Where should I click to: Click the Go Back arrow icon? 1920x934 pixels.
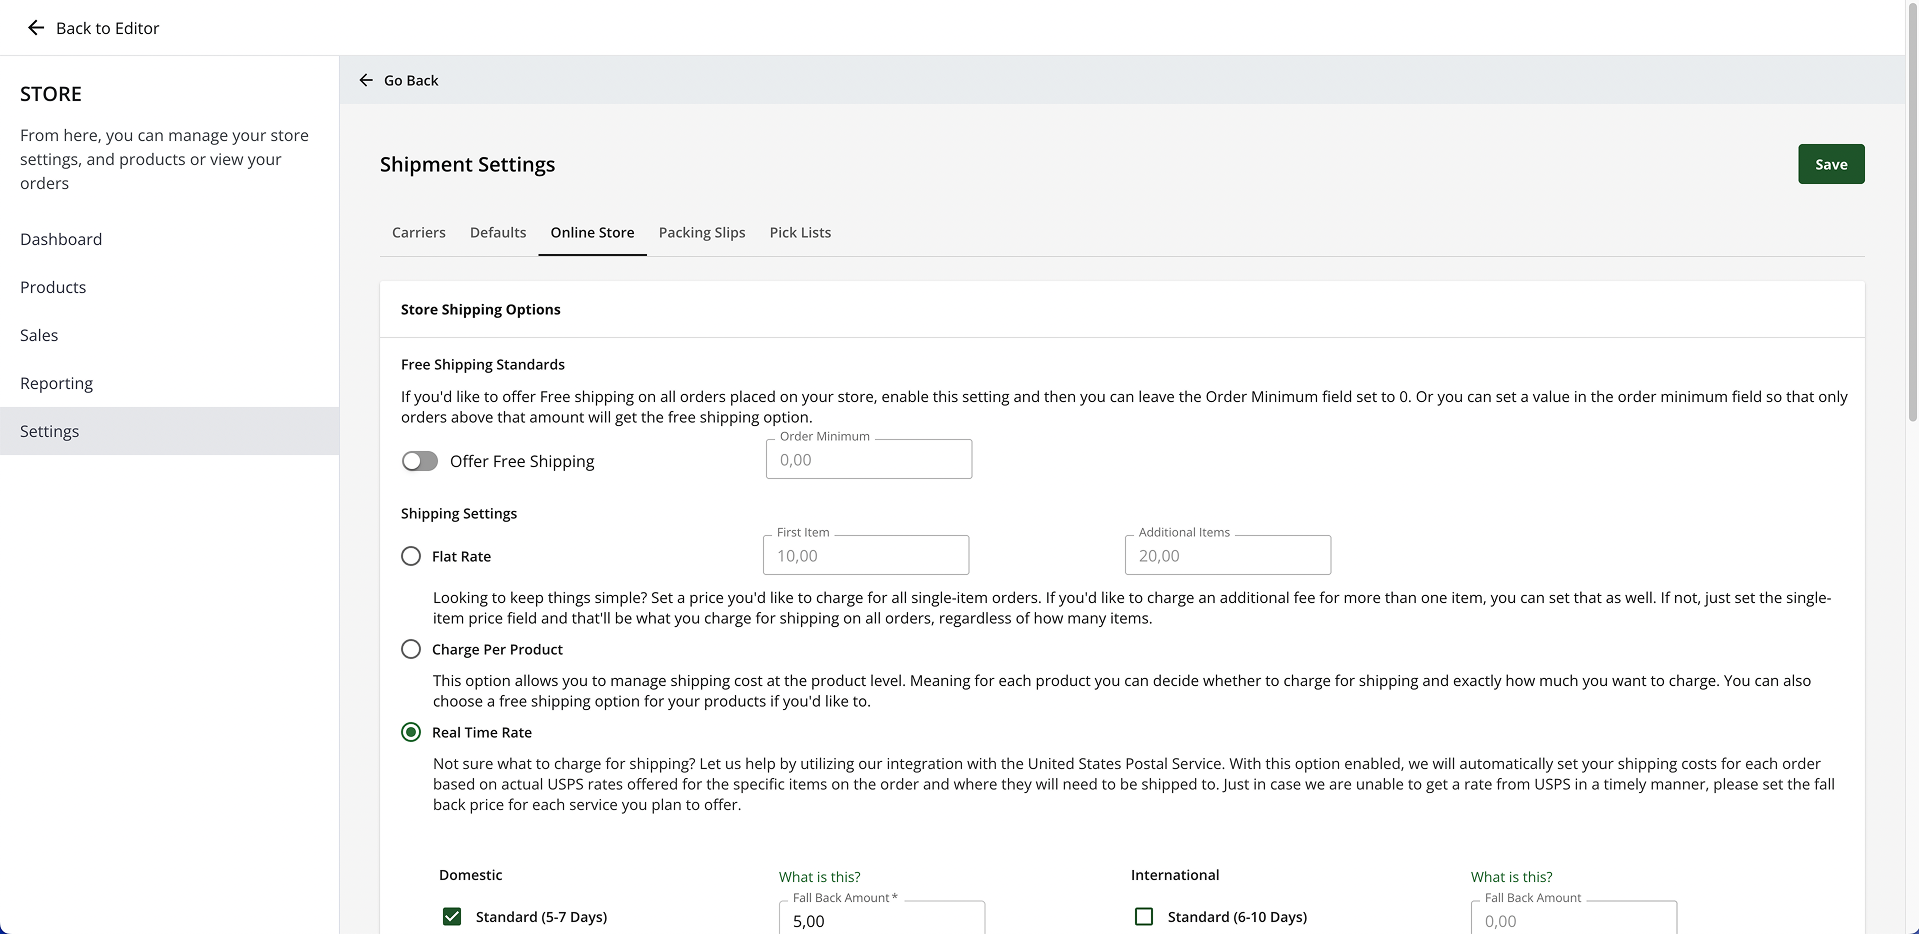[366, 80]
